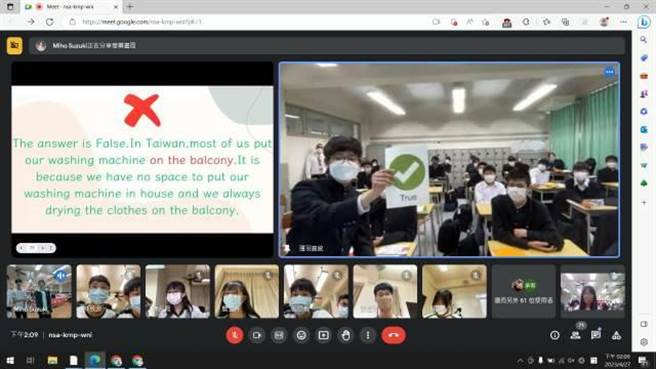Show hidden system tray icons

click(520, 360)
